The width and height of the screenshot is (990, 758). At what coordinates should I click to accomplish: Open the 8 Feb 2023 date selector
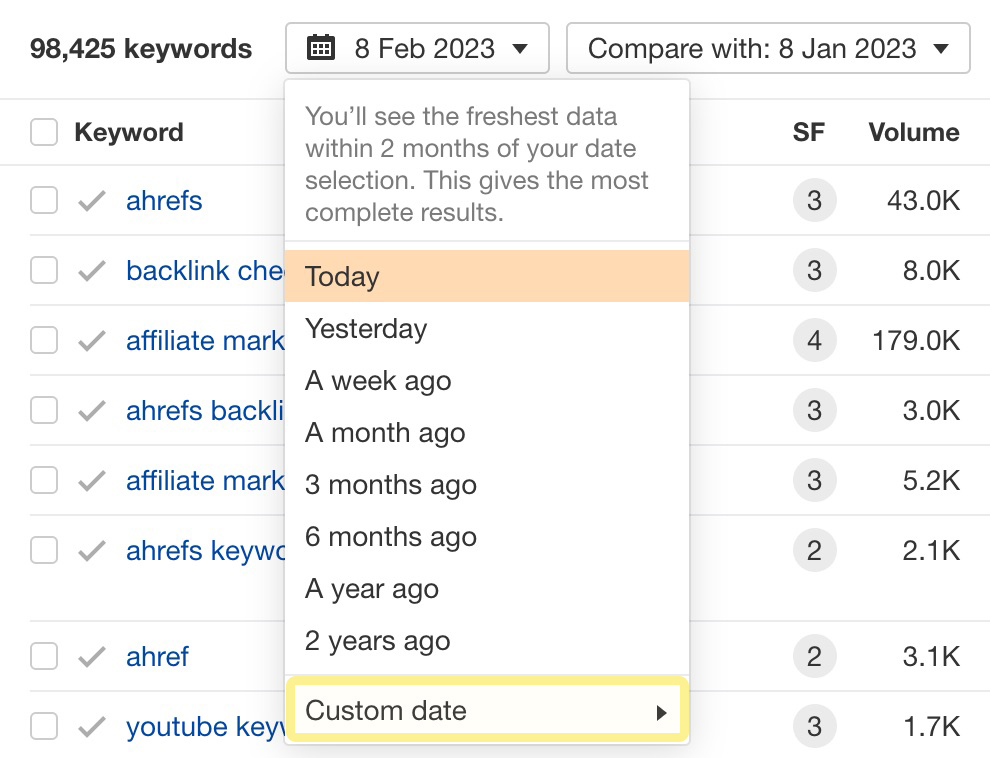coord(417,47)
